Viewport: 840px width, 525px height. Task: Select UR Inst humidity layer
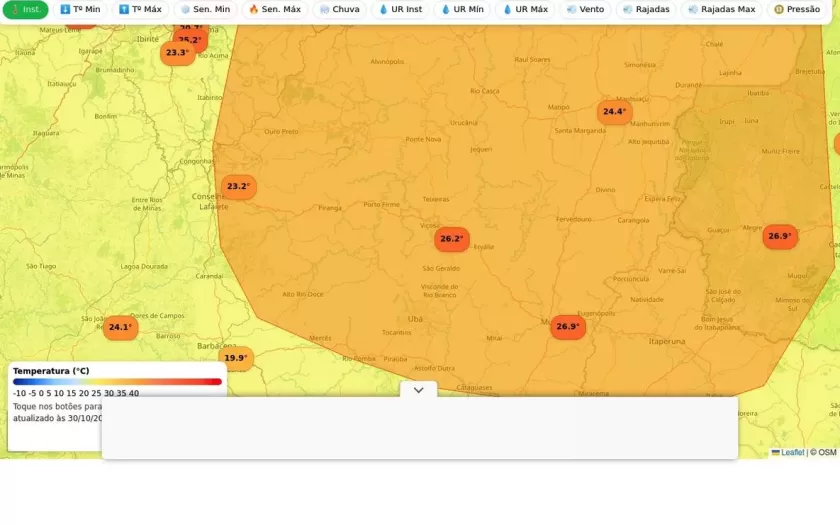[x=400, y=9]
